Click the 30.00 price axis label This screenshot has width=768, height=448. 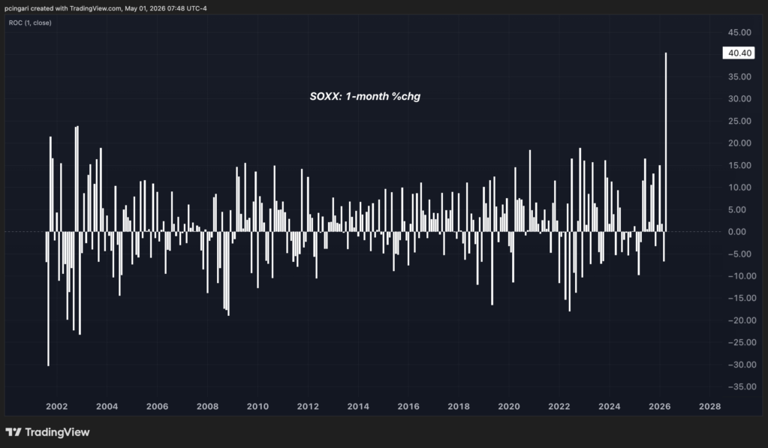coord(739,99)
